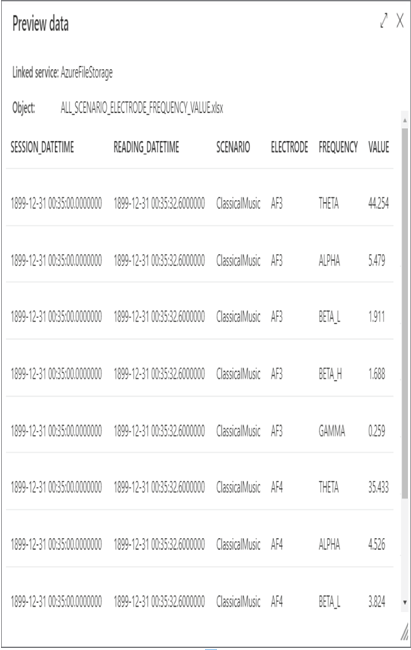Select the first AF3 ALPHA frequency cell
The width and height of the screenshot is (411, 650).
coord(329,261)
